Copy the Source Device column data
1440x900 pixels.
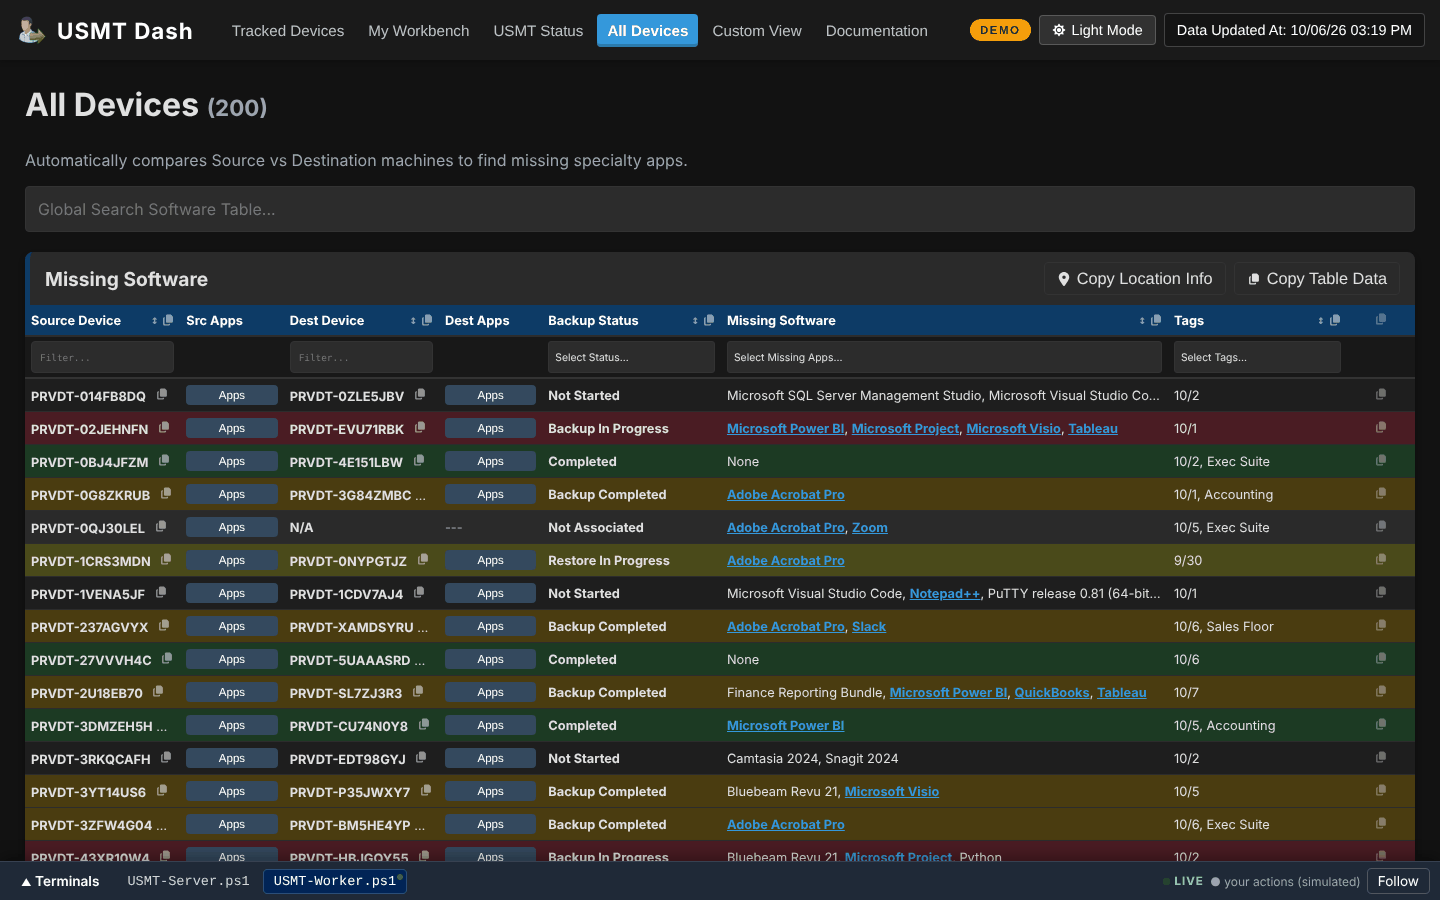coord(168,320)
